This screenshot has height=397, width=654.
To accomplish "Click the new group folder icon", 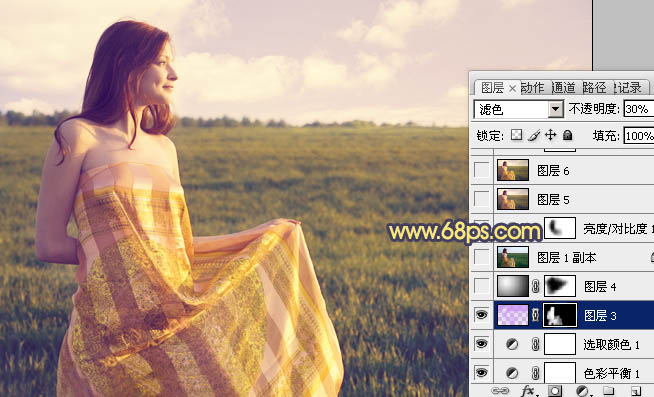I will point(609,391).
